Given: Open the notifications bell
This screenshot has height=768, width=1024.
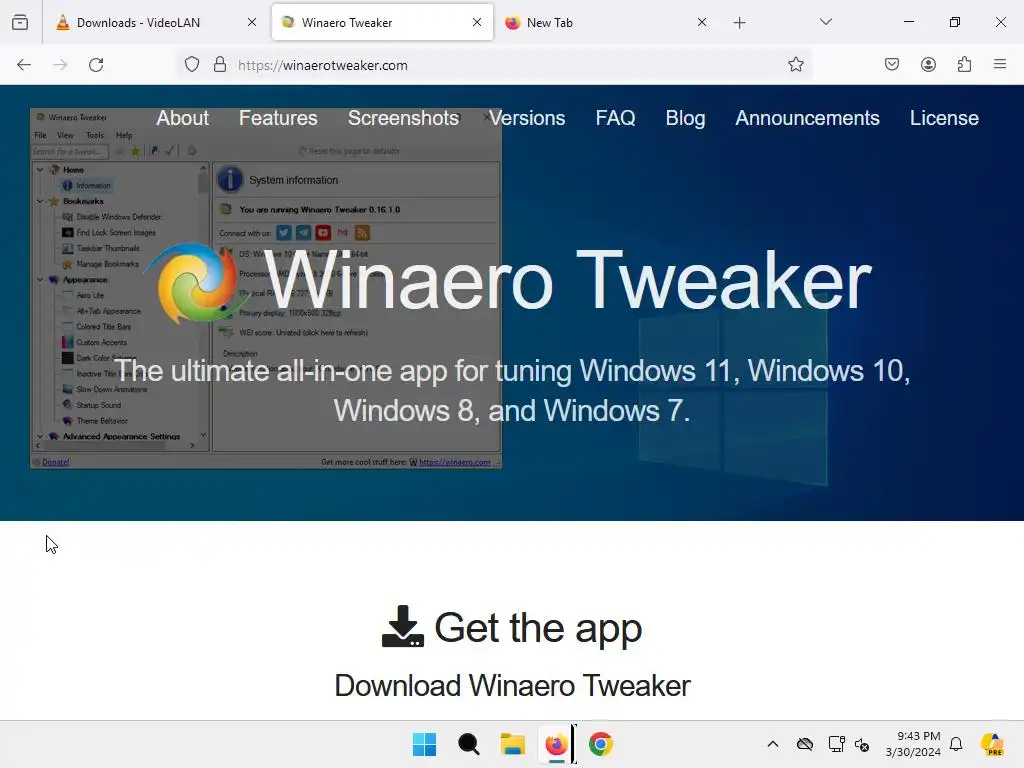Looking at the screenshot, I should click(956, 744).
